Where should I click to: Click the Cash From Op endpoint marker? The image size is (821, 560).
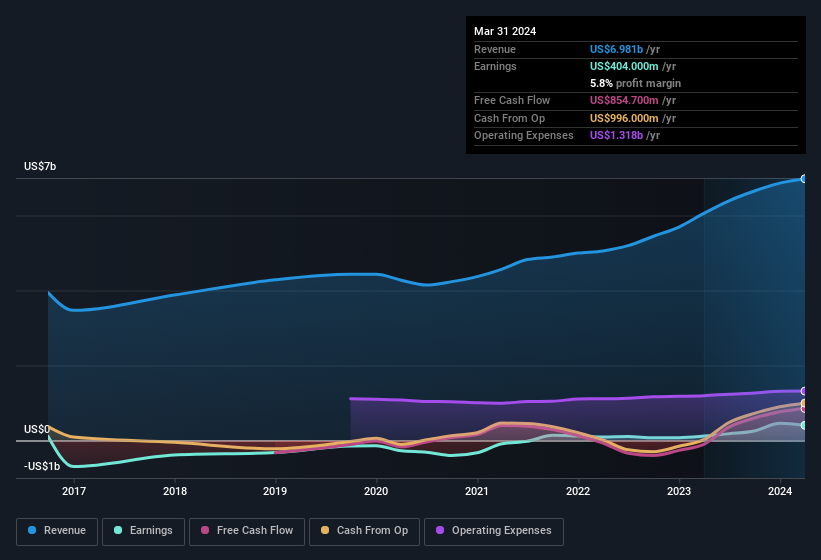click(x=804, y=403)
